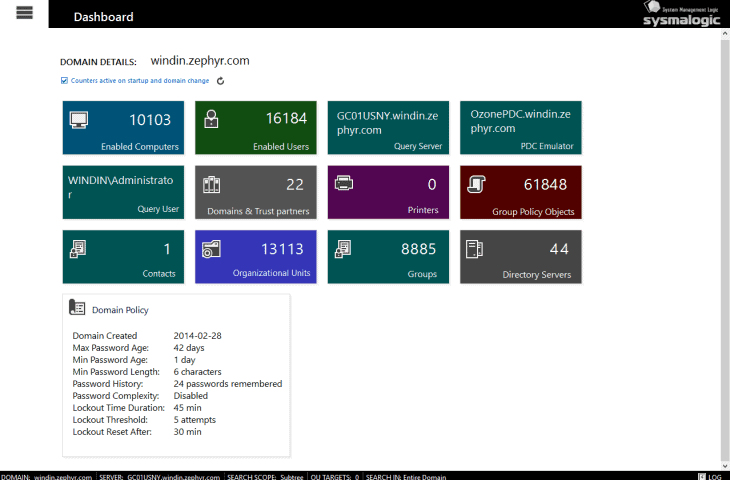The height and width of the screenshot is (480, 730).
Task: Click the Group Policy Objects scroll icon
Action: (x=476, y=184)
